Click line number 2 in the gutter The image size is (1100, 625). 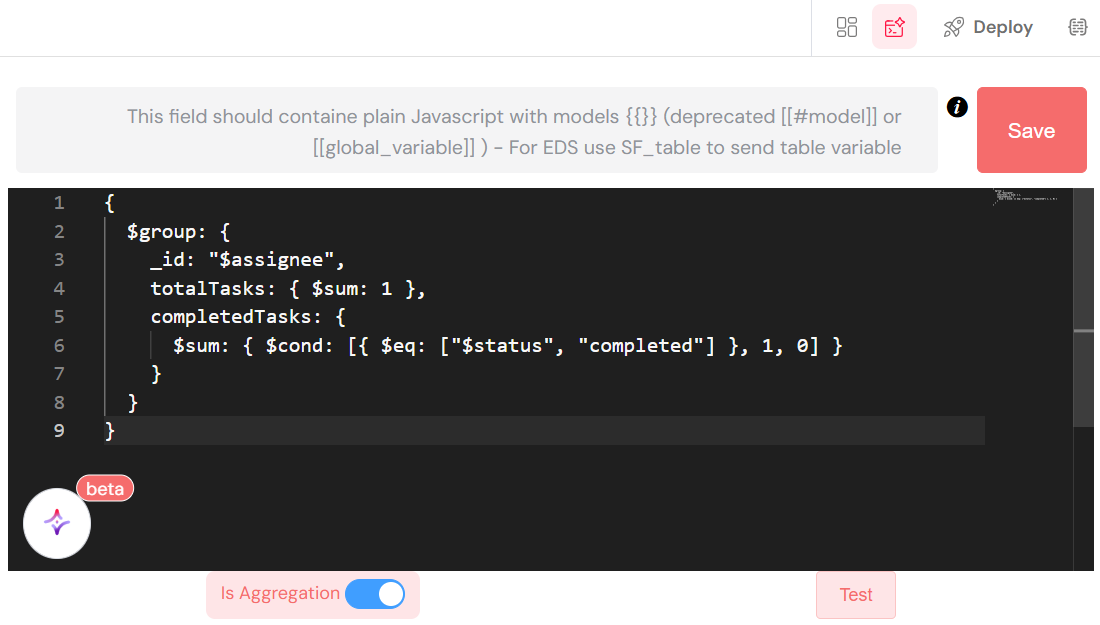58,232
